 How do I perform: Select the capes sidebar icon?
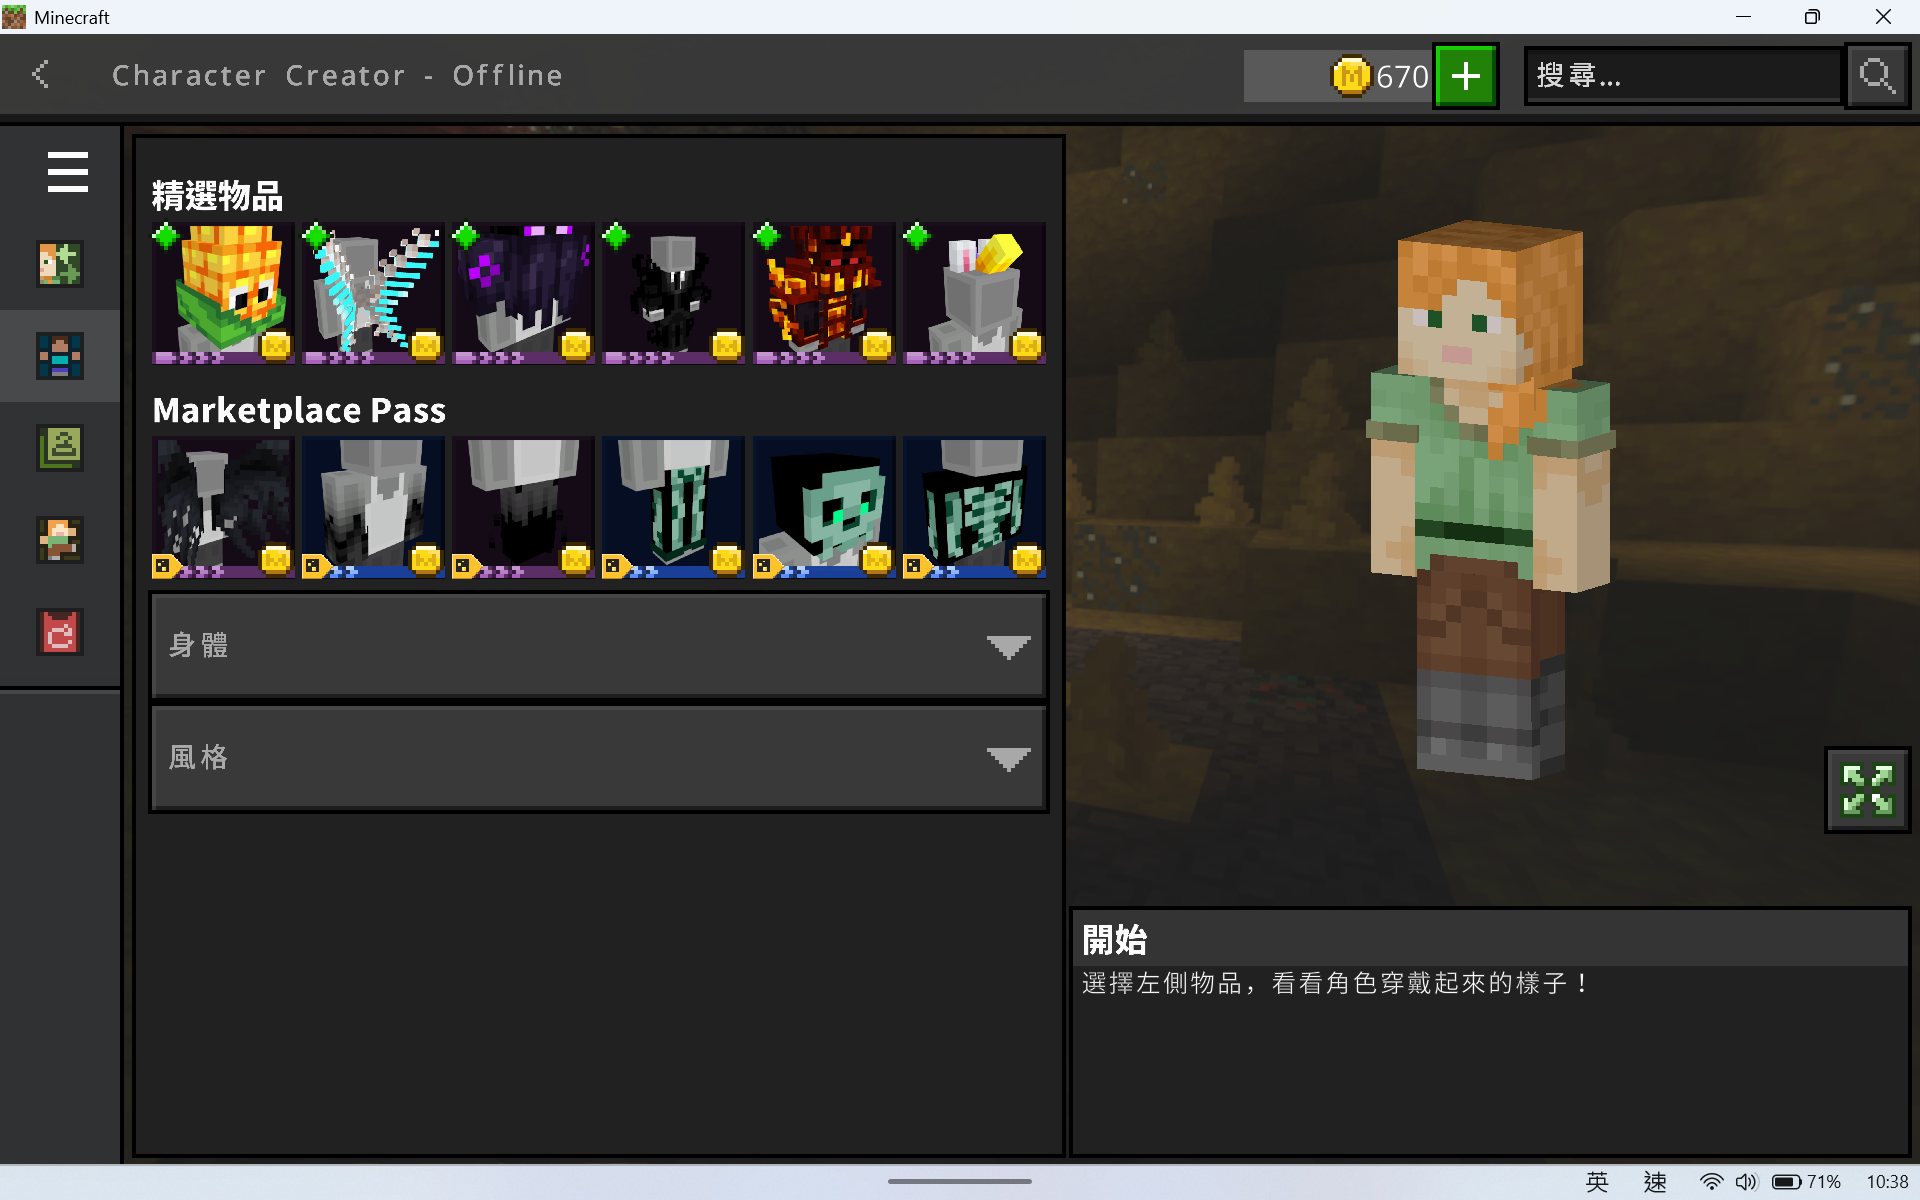point(60,632)
